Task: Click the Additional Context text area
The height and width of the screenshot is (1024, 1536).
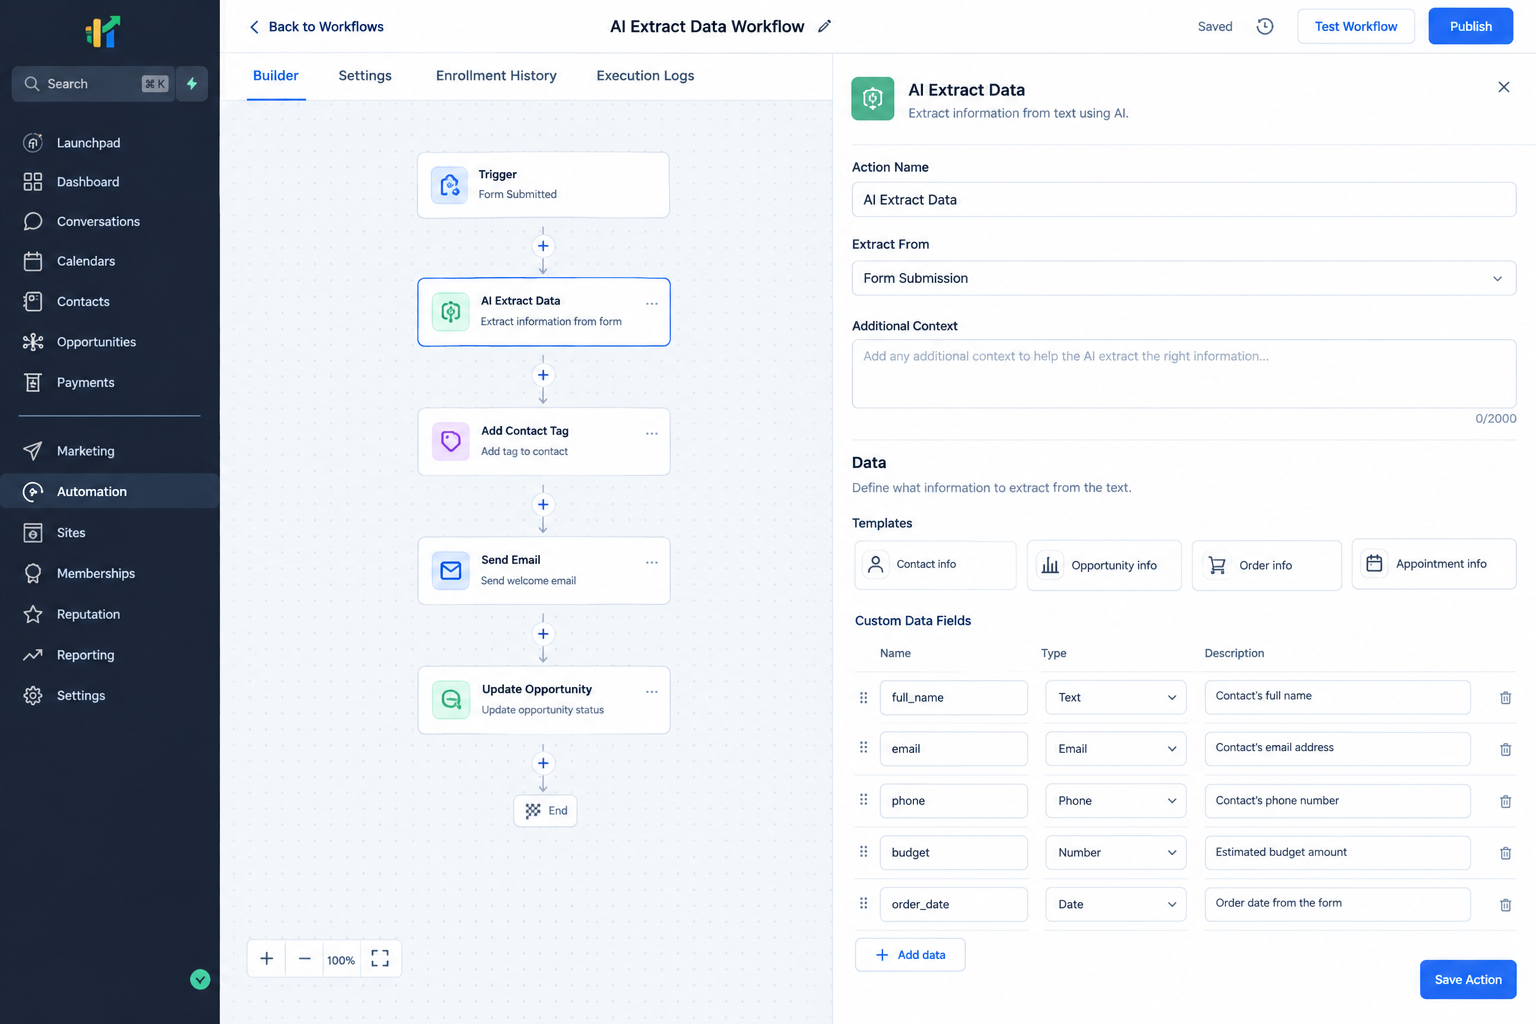Action: point(1184,374)
